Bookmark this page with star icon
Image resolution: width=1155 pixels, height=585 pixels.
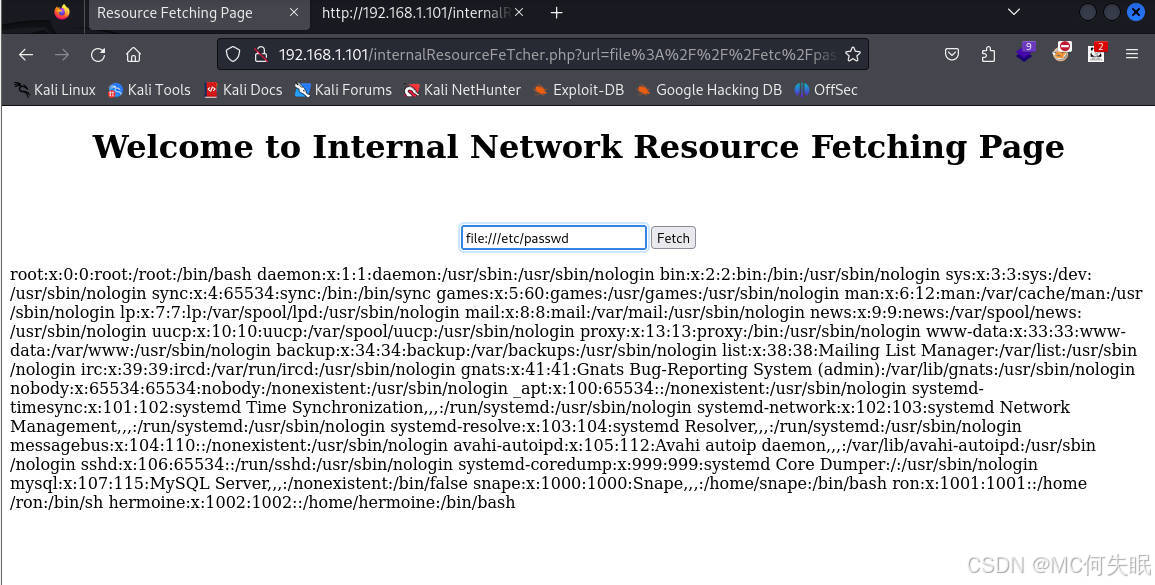pos(852,55)
